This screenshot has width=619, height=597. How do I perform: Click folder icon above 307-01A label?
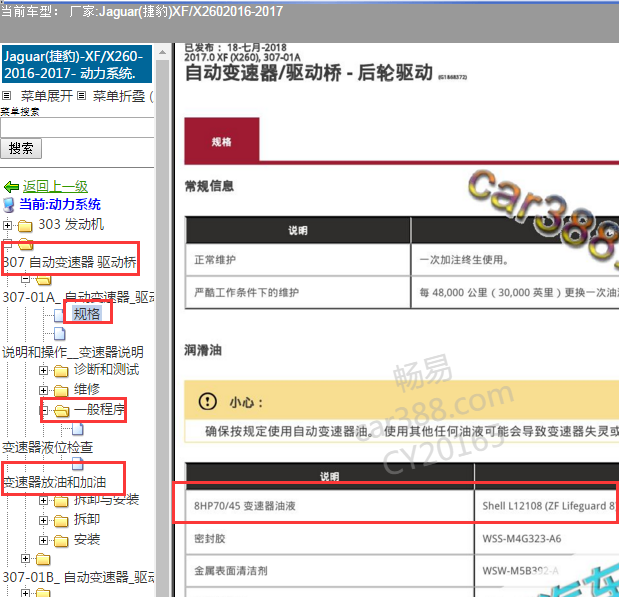coord(43,280)
